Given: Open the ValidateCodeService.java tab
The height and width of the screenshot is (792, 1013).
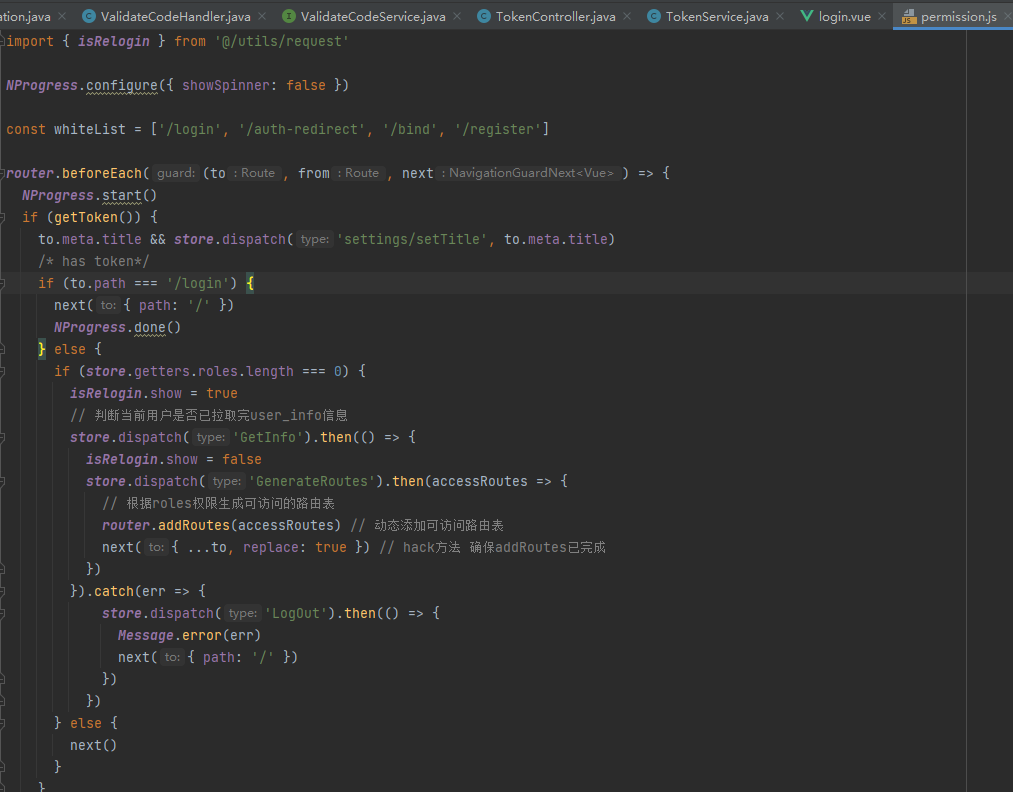Looking at the screenshot, I should click(x=373, y=16).
